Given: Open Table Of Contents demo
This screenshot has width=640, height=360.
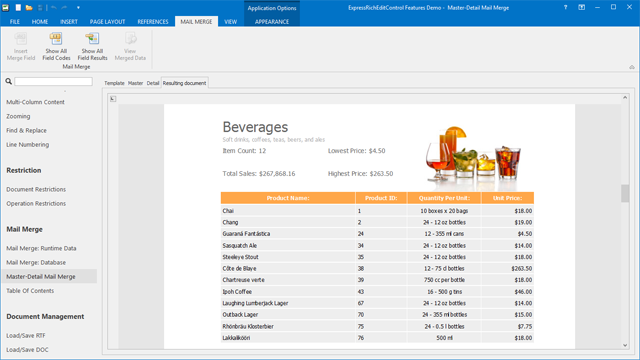Looking at the screenshot, I should coord(30,291).
